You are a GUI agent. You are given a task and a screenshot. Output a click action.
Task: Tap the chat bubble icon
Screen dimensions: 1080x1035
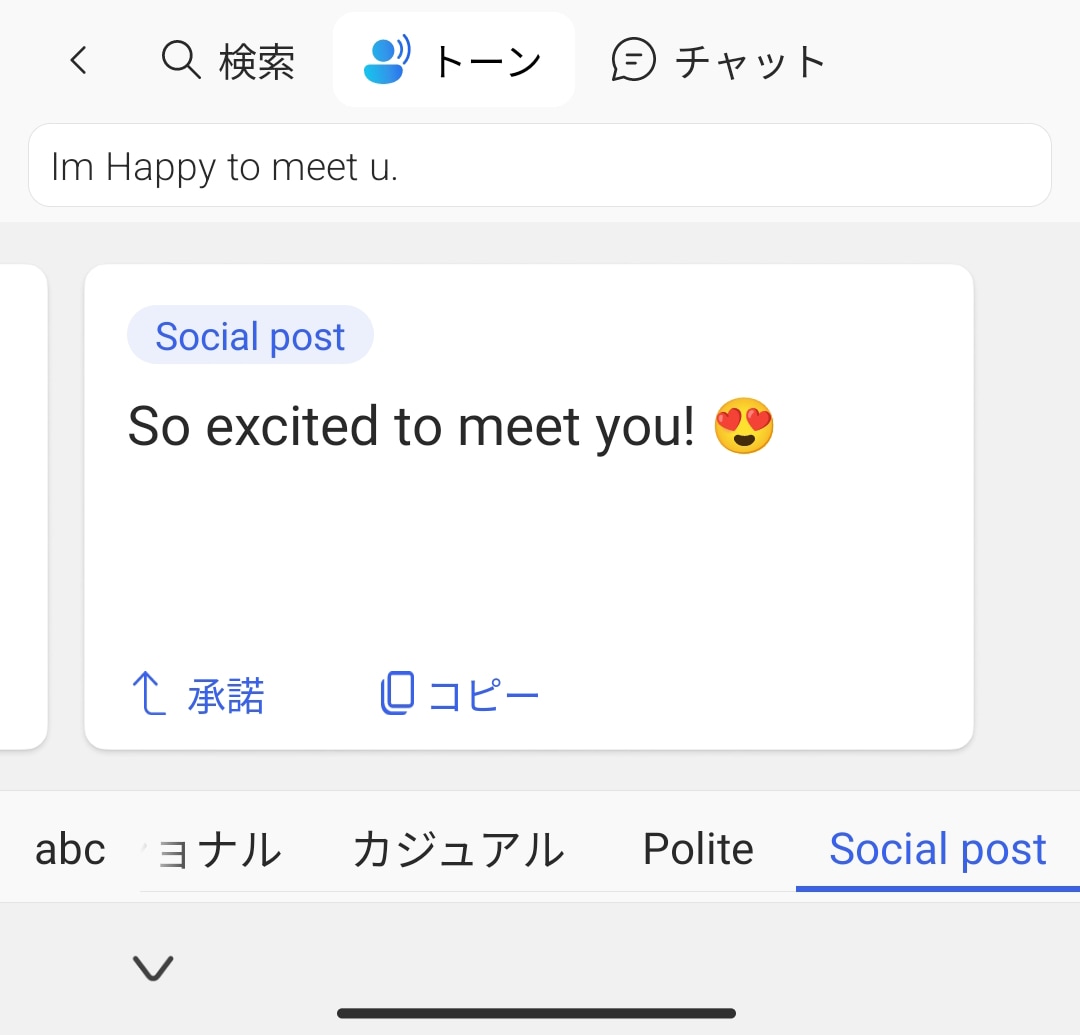pos(633,61)
